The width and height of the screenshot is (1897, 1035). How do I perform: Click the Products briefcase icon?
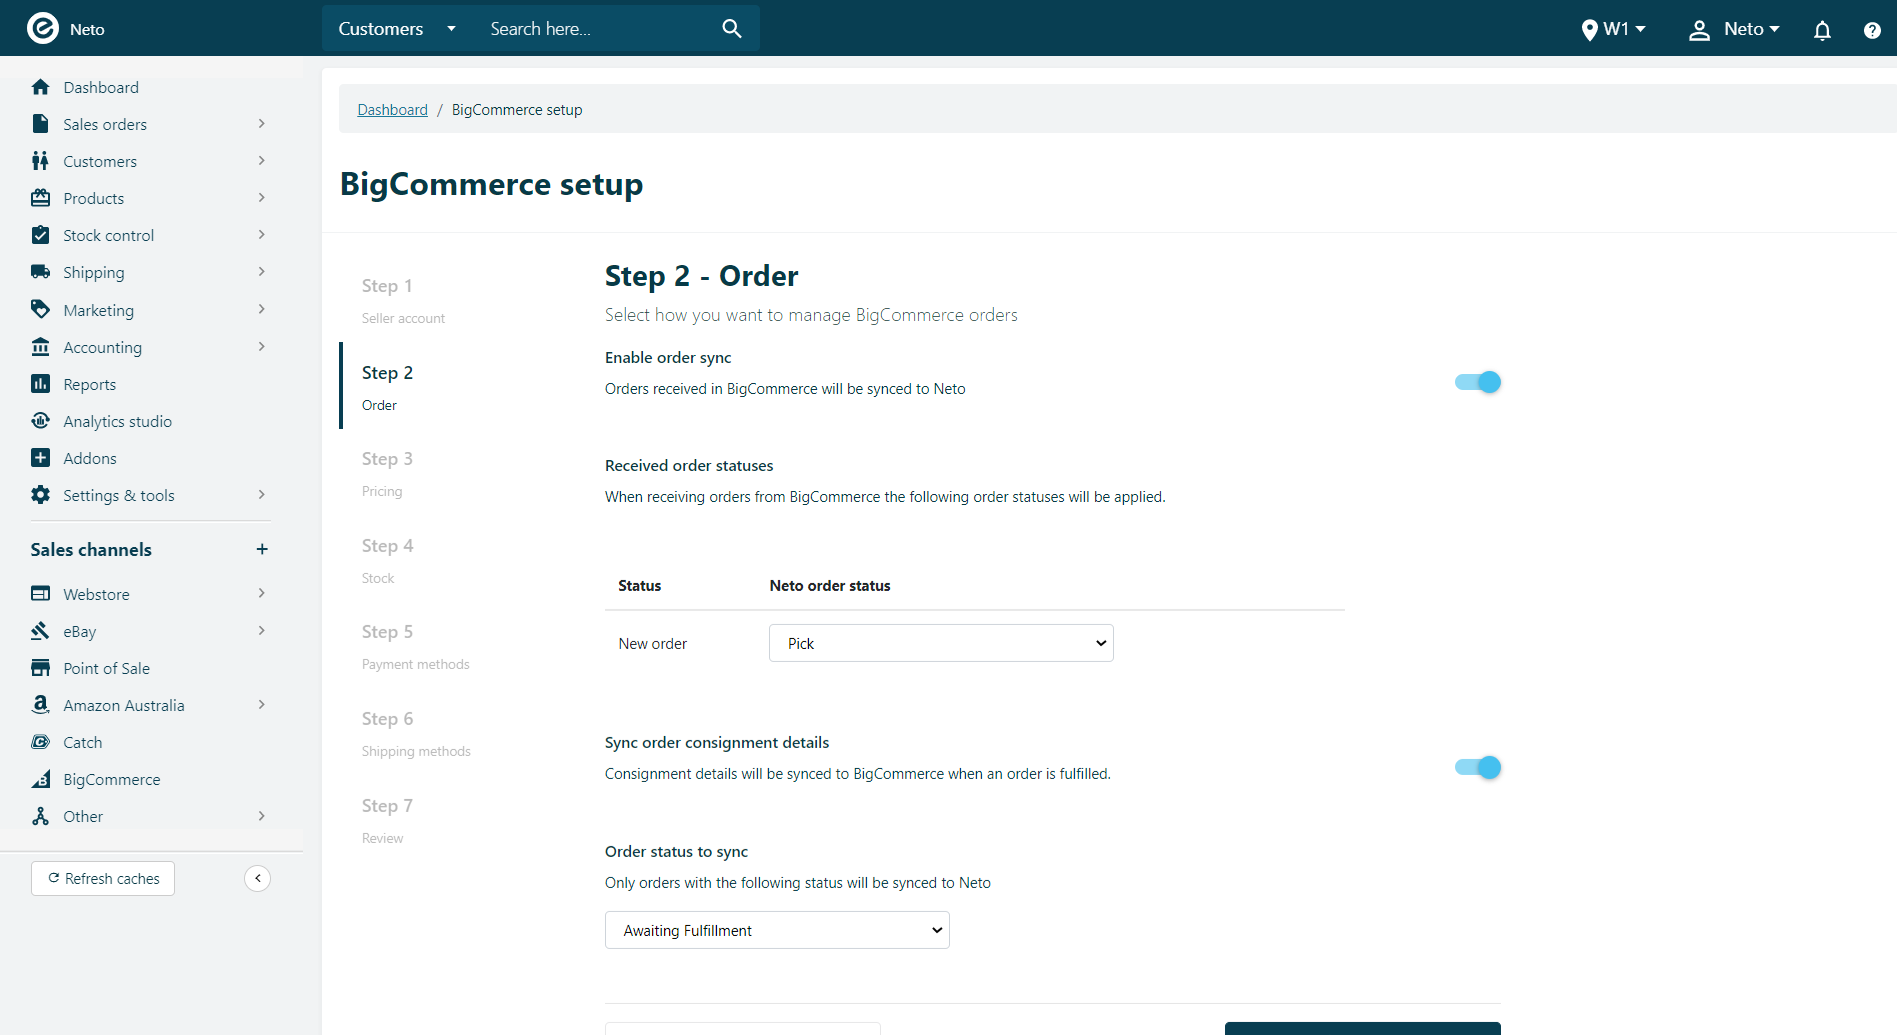[40, 198]
